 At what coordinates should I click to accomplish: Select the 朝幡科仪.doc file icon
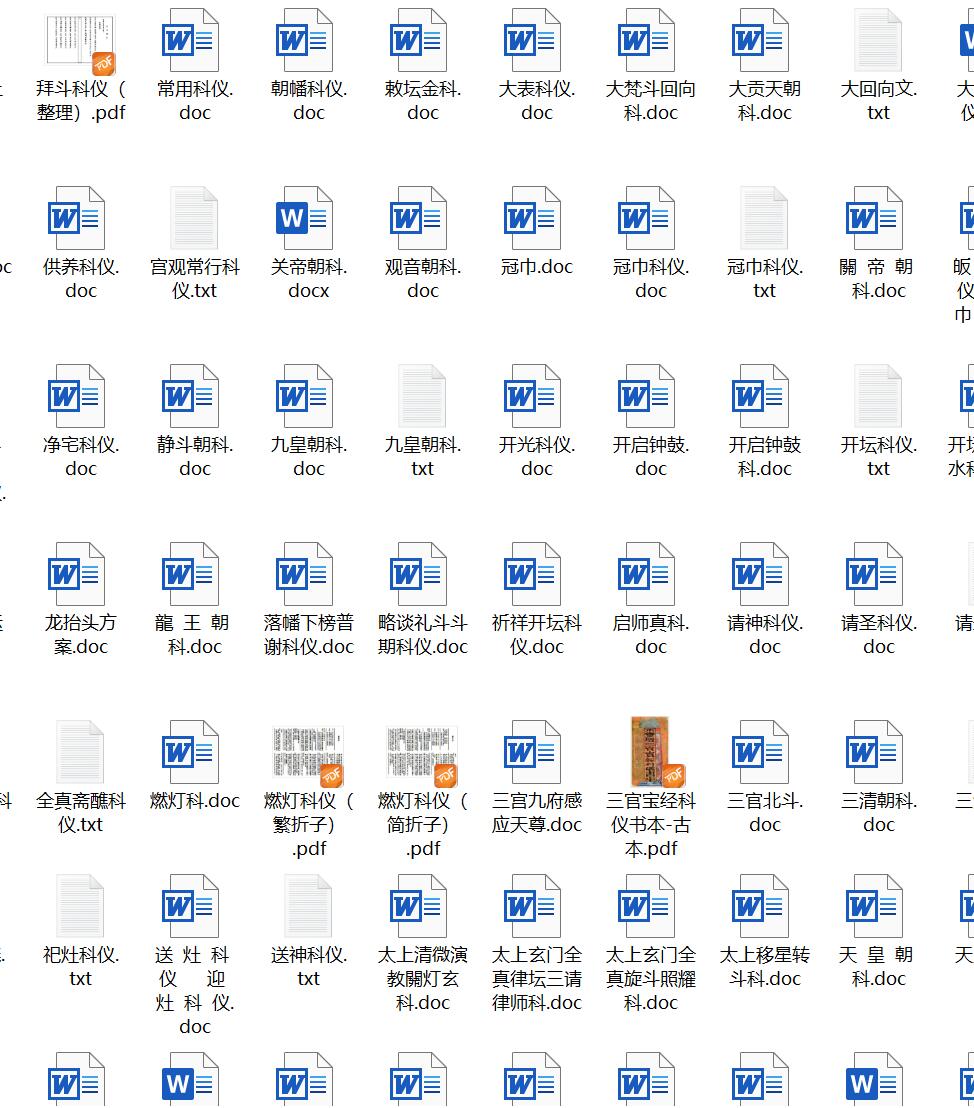tap(305, 40)
